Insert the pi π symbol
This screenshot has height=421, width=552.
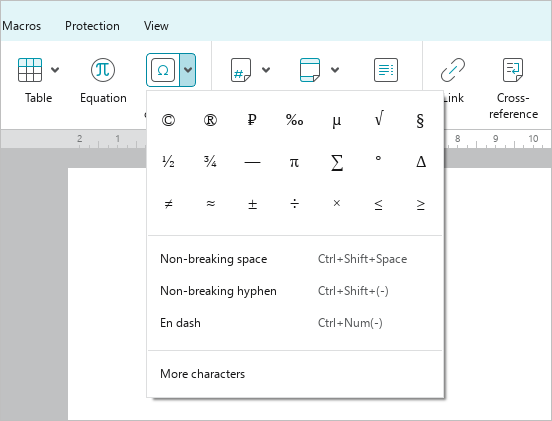pos(294,163)
